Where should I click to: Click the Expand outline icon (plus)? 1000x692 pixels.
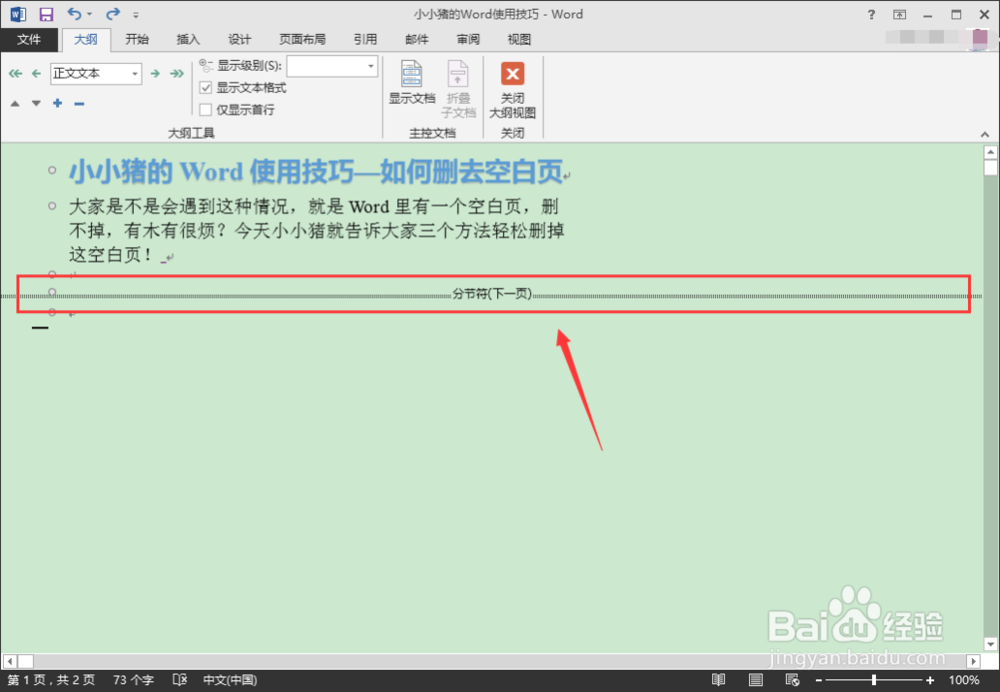[x=57, y=103]
